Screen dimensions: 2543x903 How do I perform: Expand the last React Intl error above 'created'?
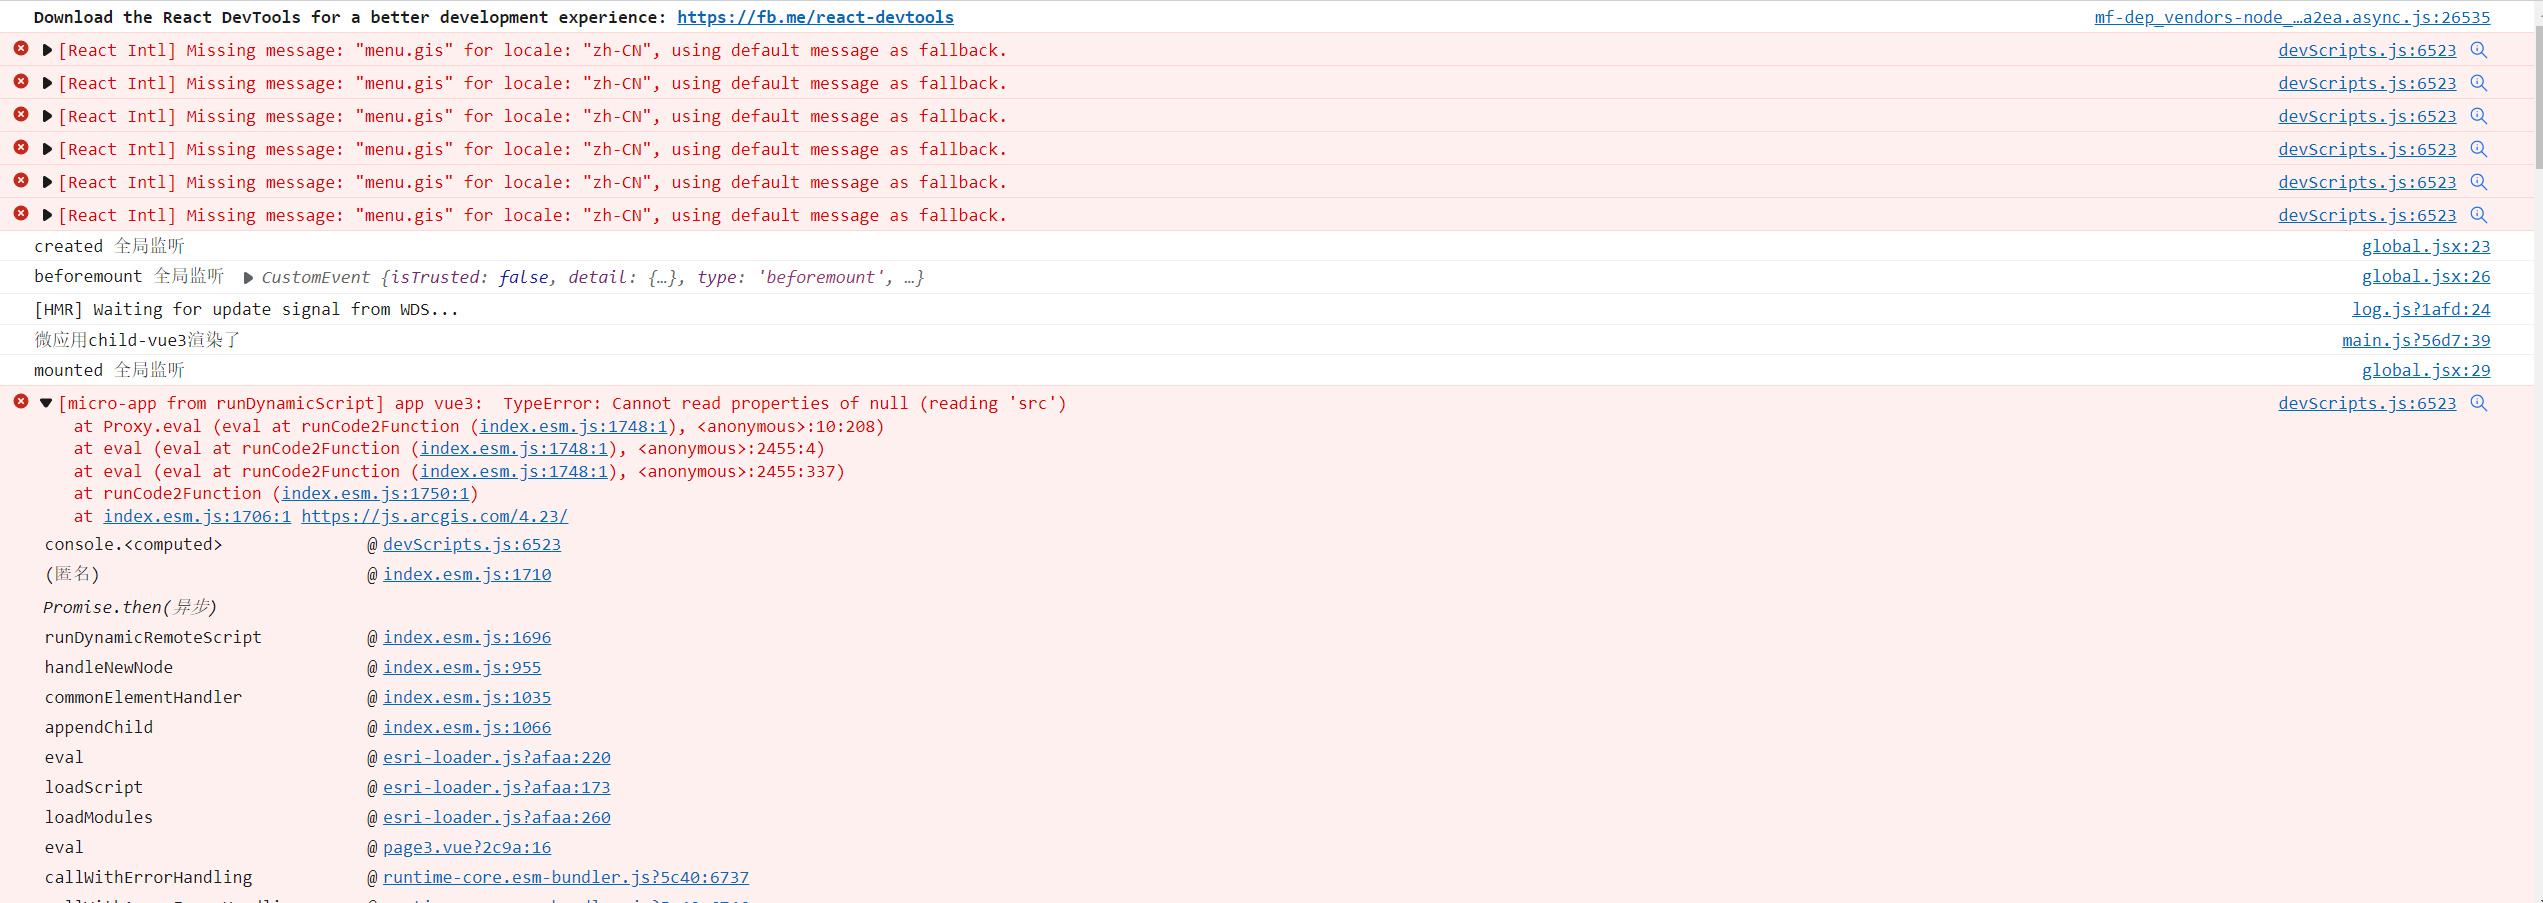coord(47,215)
